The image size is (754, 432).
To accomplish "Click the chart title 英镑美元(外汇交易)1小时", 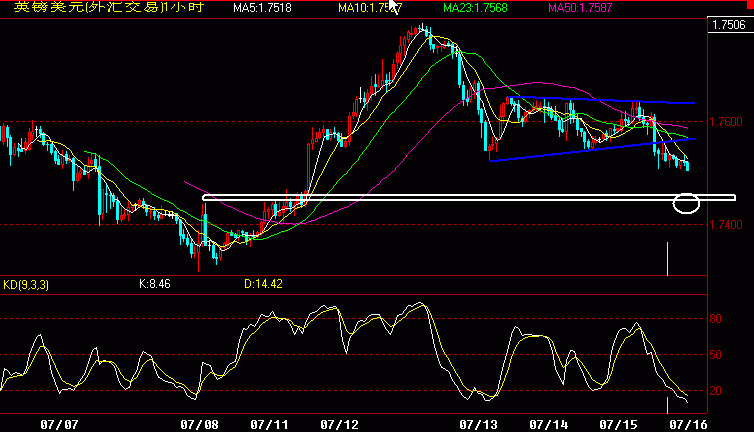I will click(109, 7).
